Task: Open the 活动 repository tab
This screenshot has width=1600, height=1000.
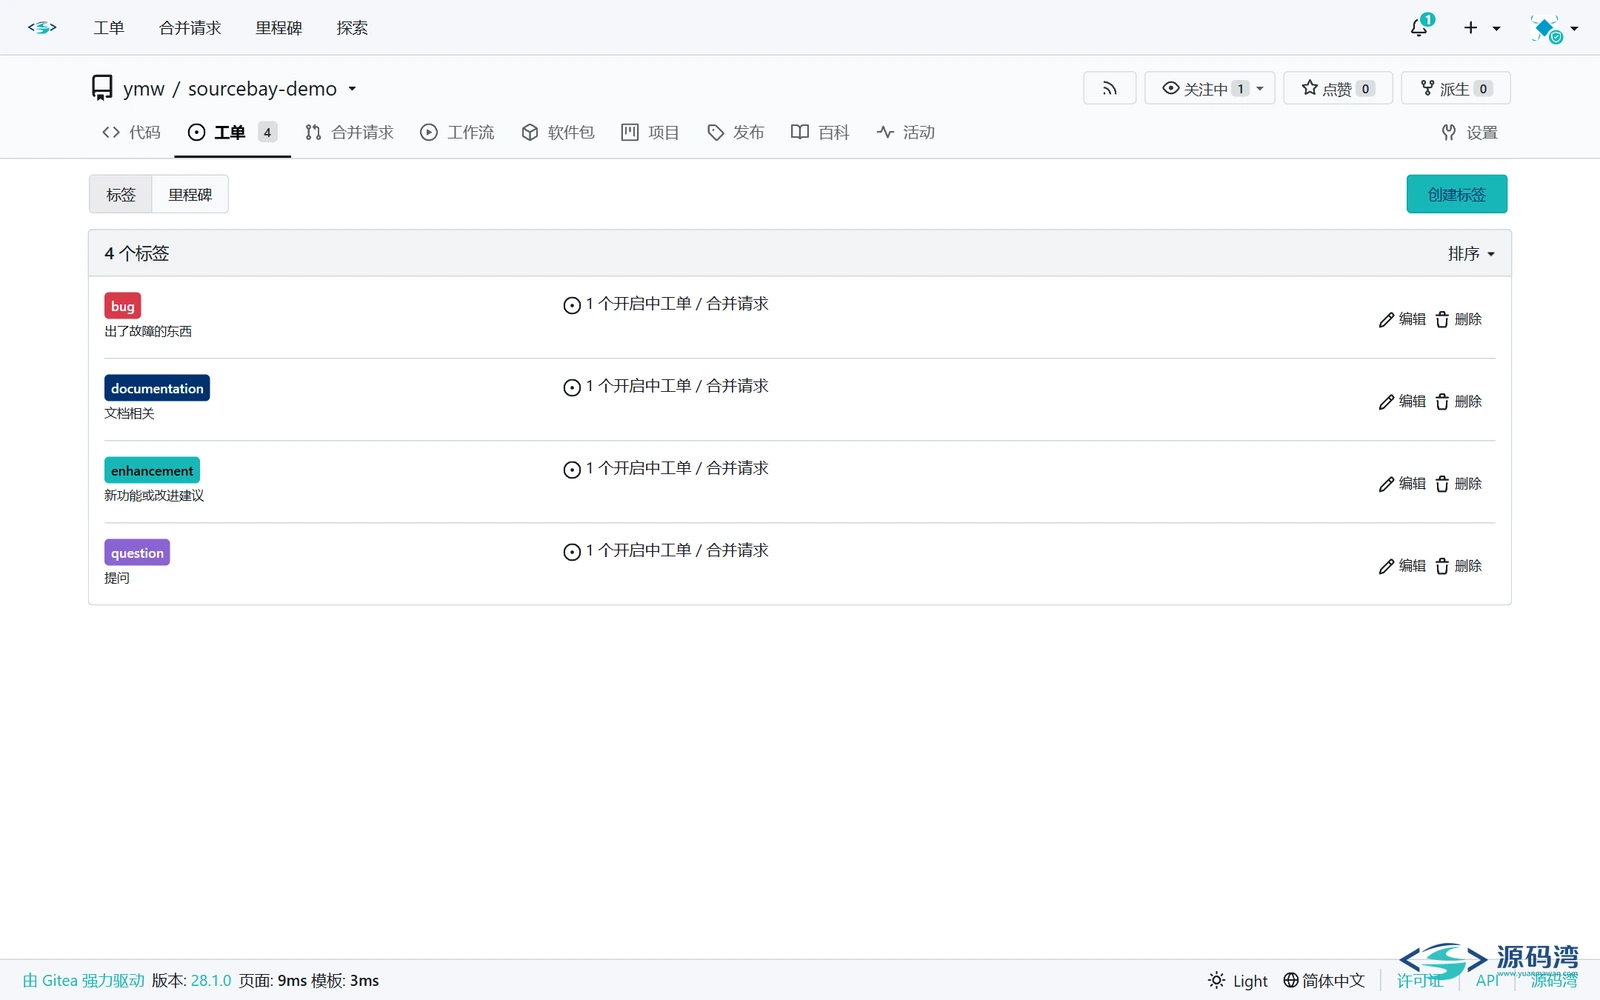Action: point(905,132)
